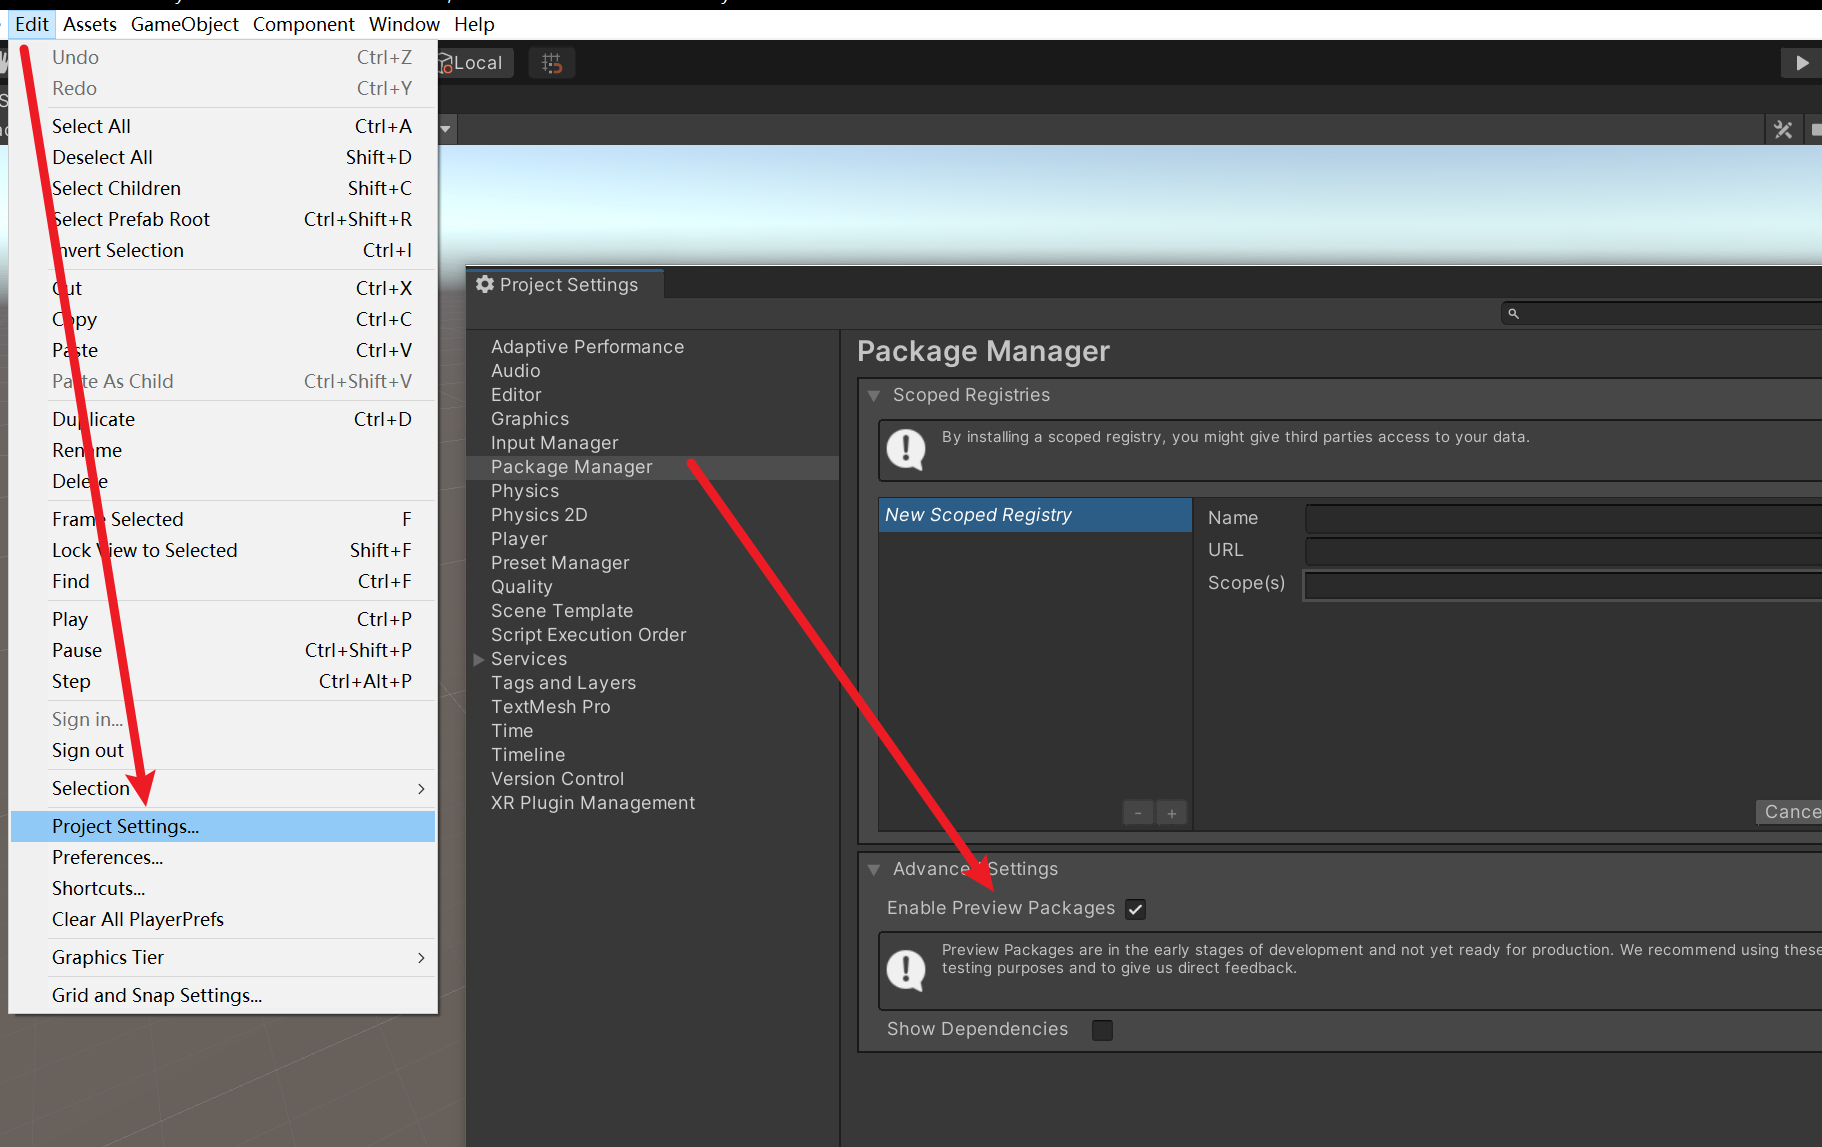Open the Help menu
The height and width of the screenshot is (1147, 1822).
(474, 24)
